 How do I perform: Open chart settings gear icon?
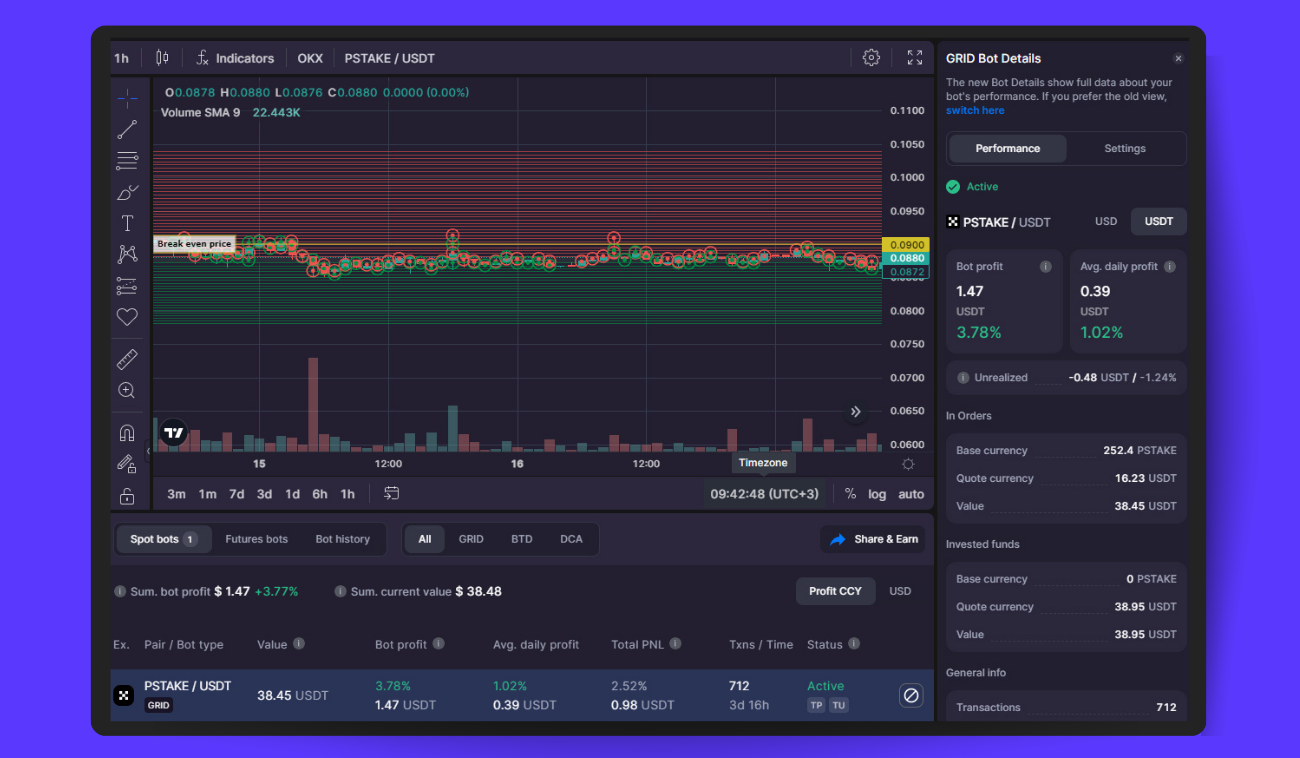pyautogui.click(x=871, y=58)
